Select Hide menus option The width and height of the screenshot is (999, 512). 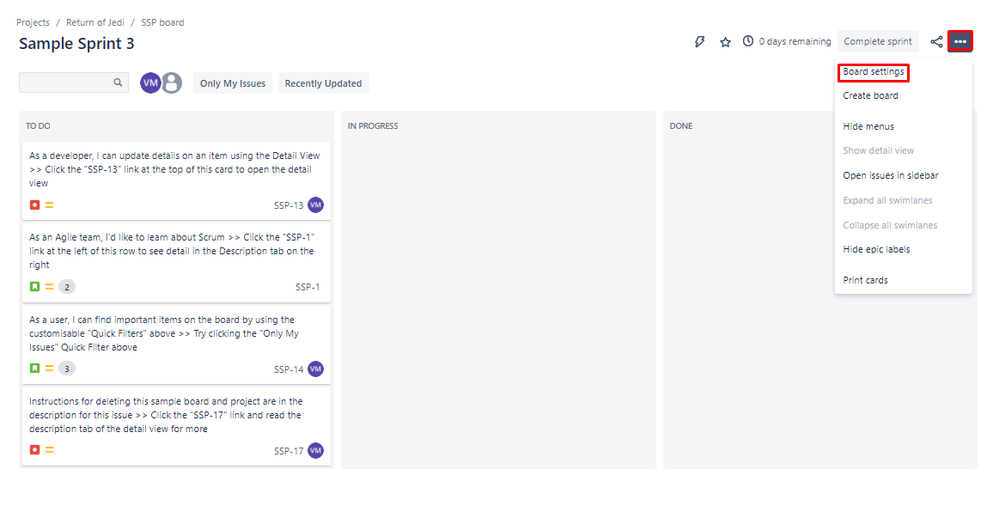[868, 127]
